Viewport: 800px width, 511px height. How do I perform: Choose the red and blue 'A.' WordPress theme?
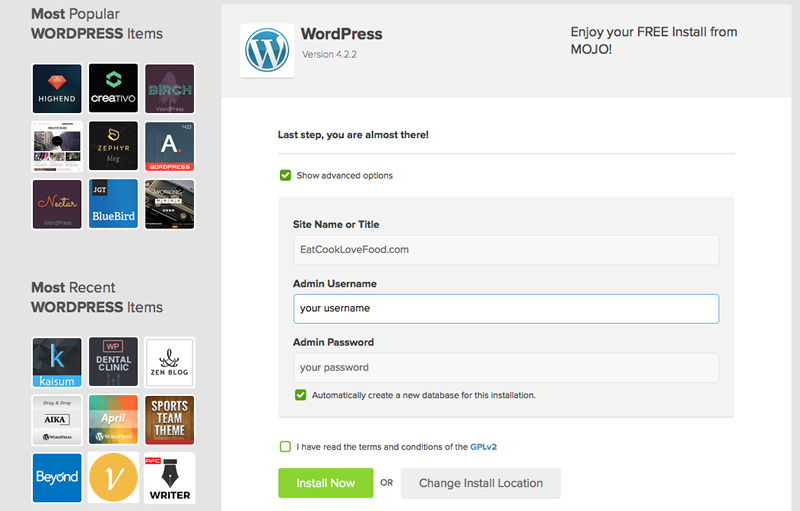[169, 146]
